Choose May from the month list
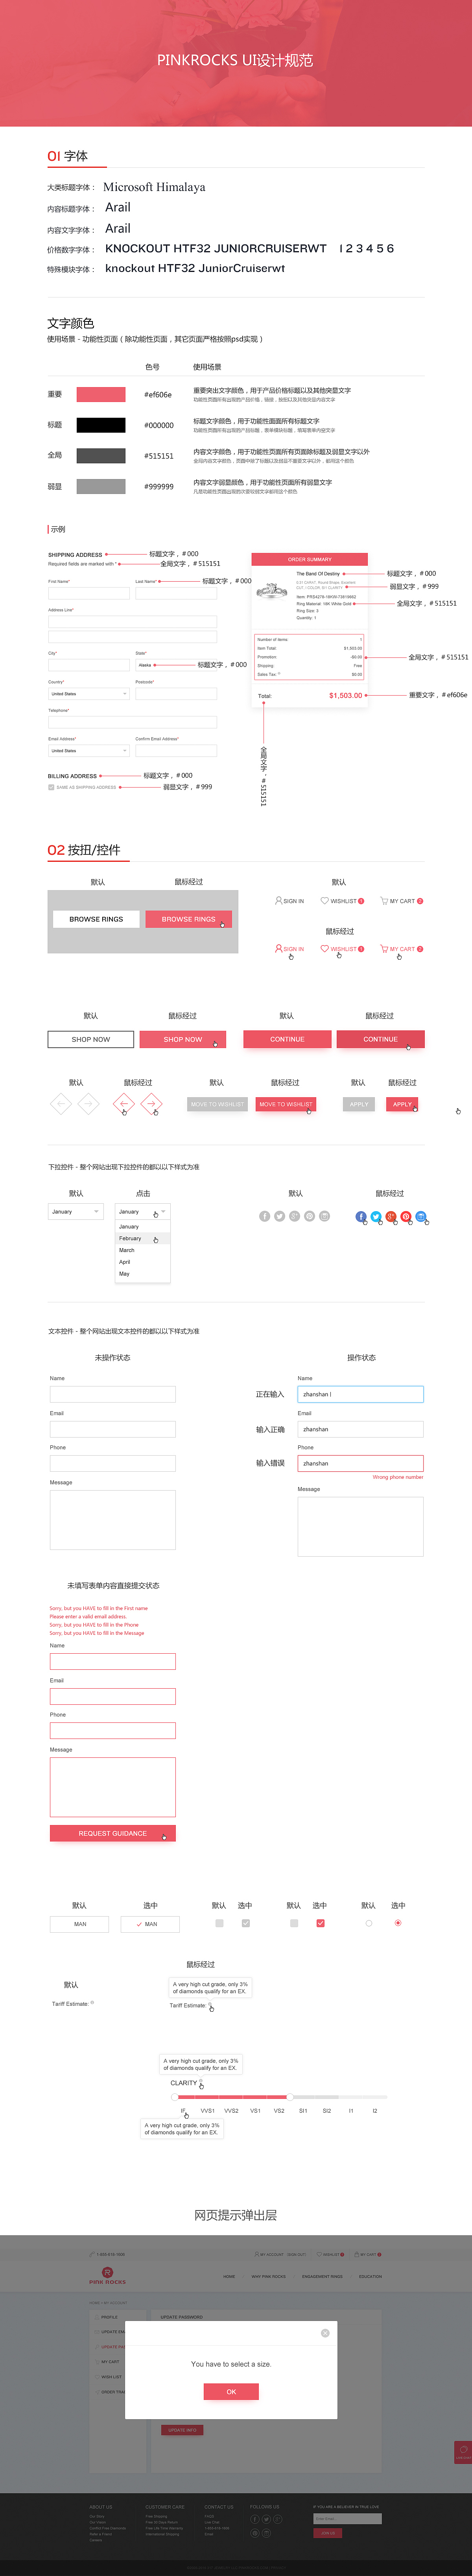This screenshot has height=2576, width=472. click(x=142, y=1274)
